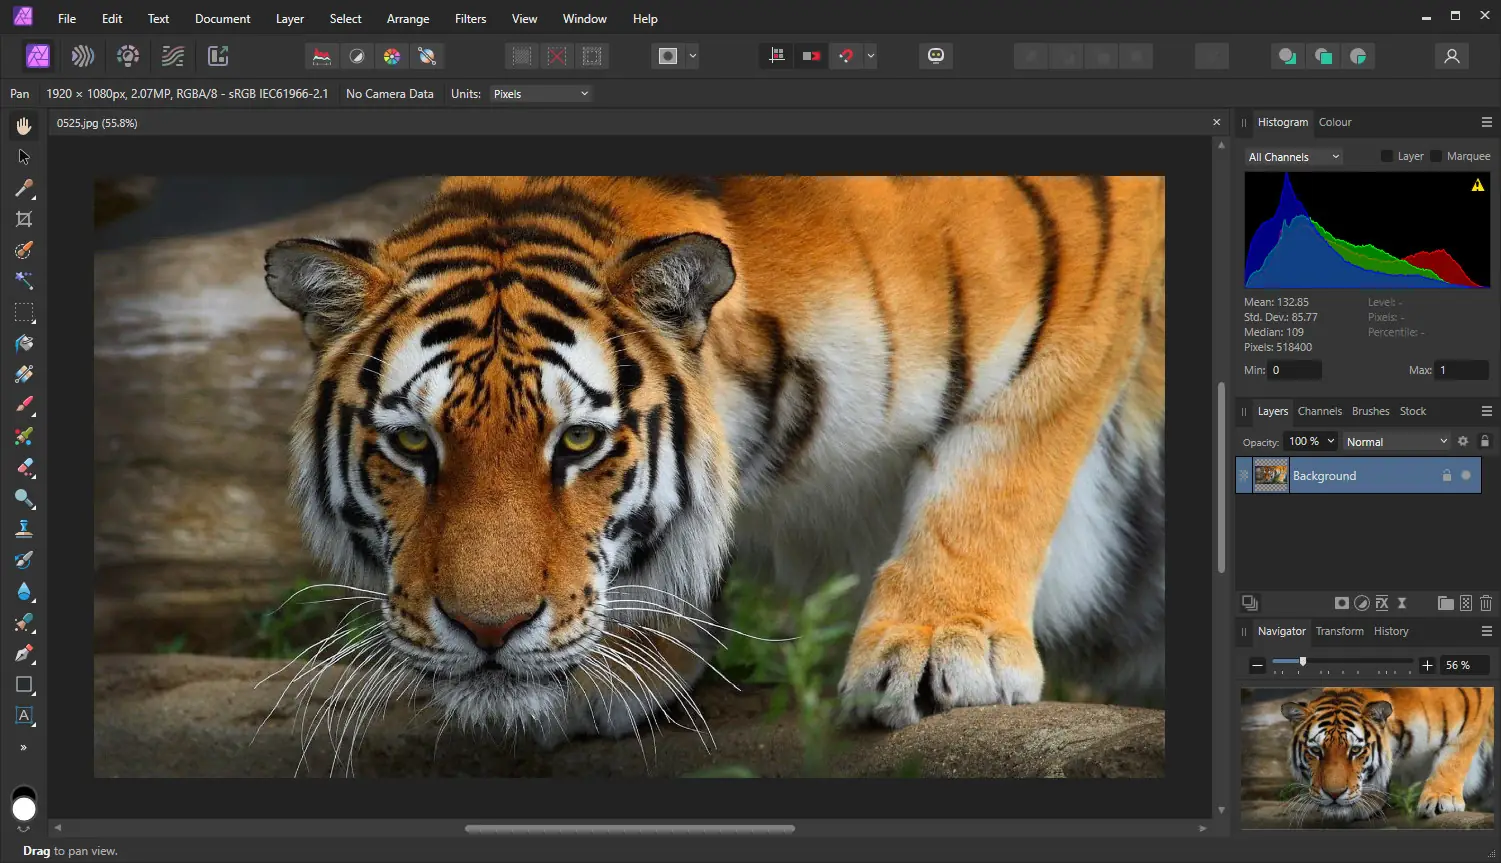This screenshot has height=863, width=1501.
Task: Select the Zoom magnifier tool
Action: pyautogui.click(x=24, y=498)
